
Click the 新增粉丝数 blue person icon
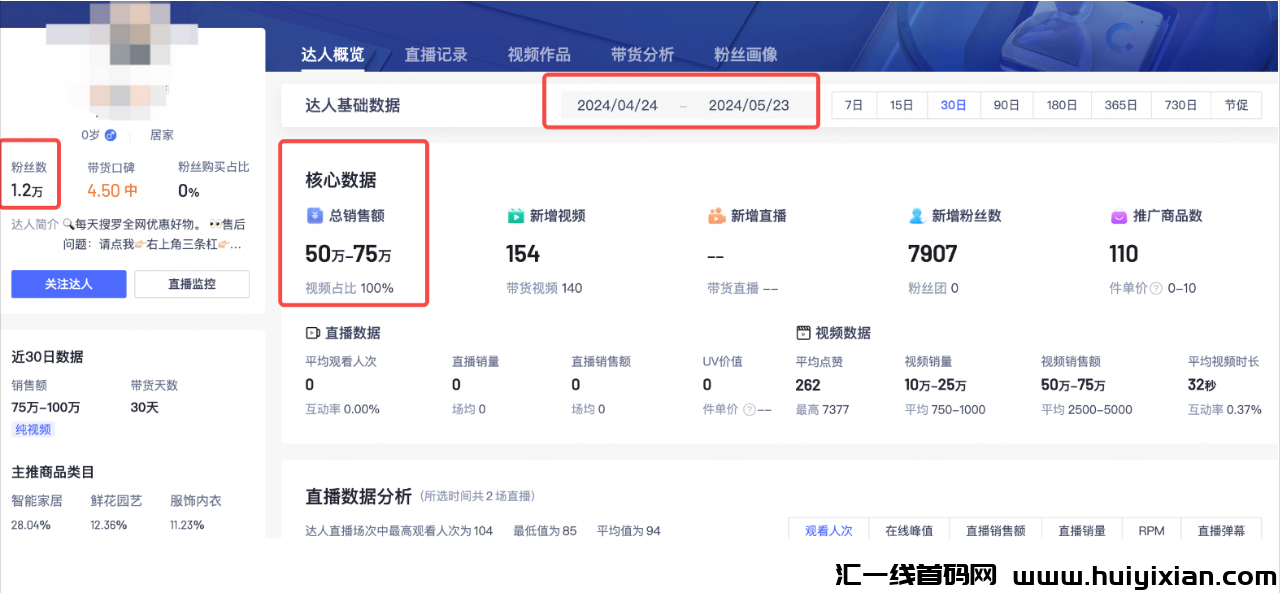pyautogui.click(x=916, y=214)
